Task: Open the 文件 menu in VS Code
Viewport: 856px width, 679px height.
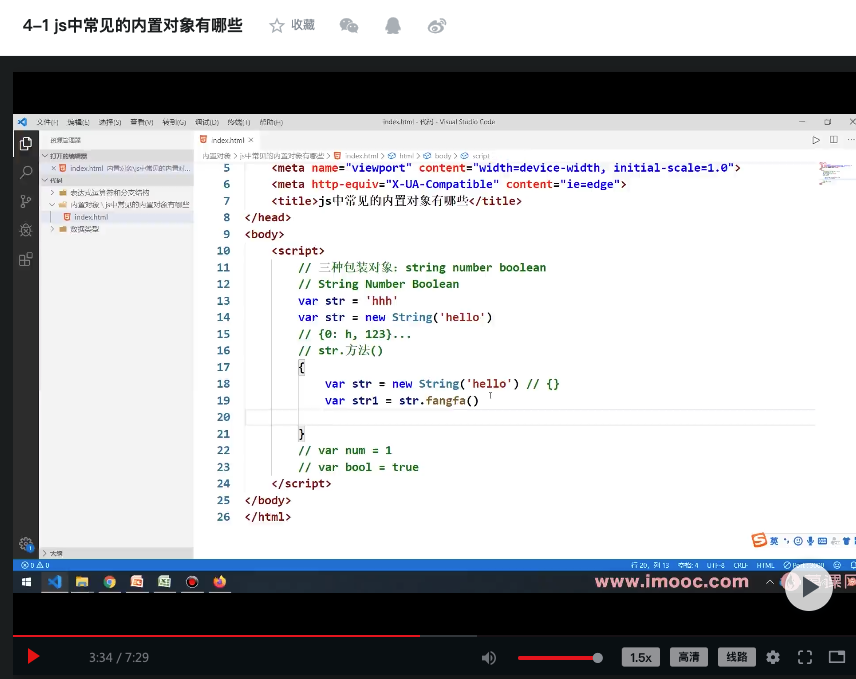Action: 47,122
